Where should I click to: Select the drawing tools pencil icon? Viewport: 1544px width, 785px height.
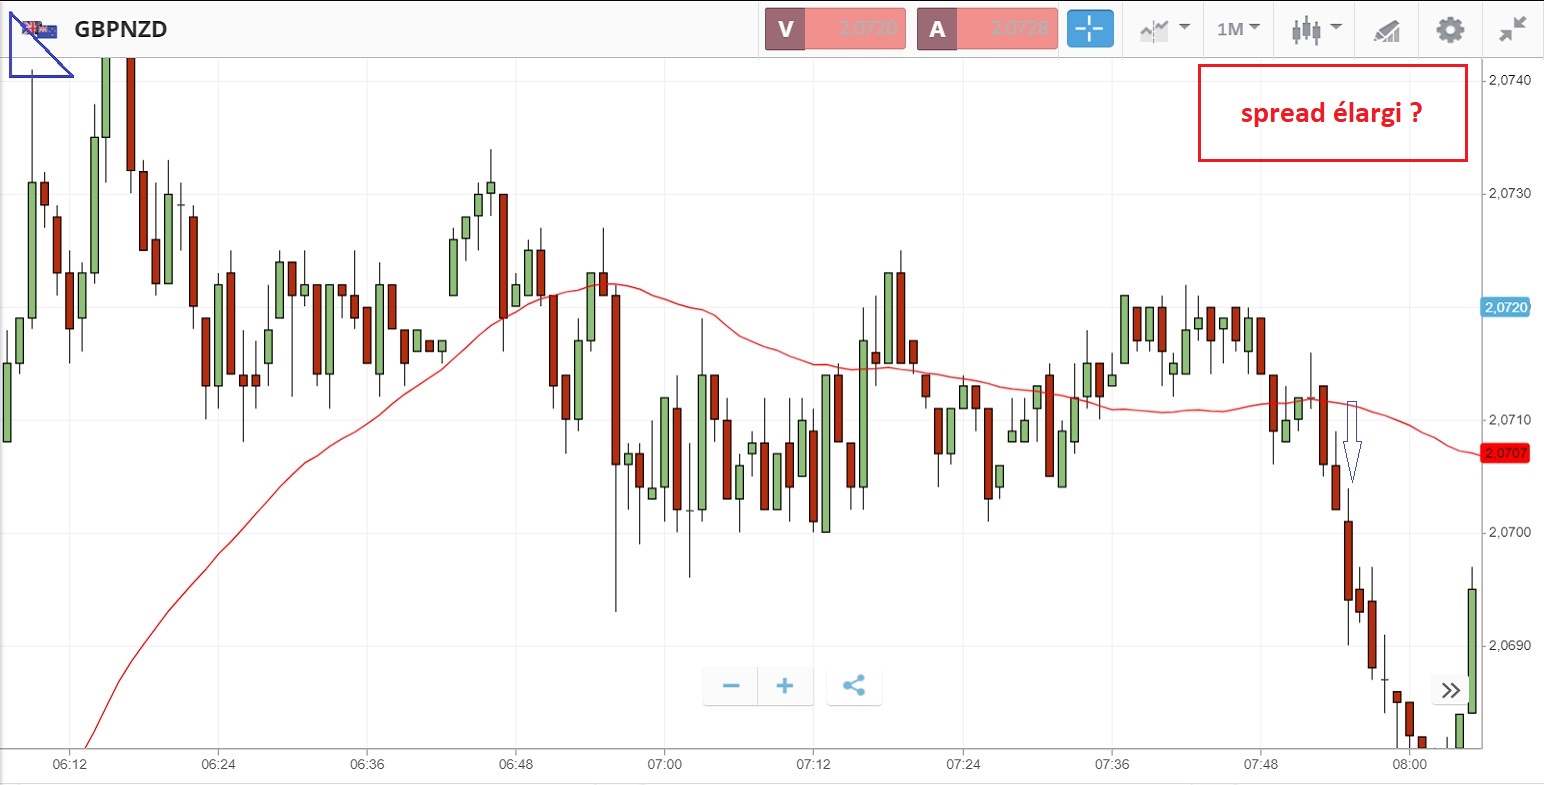pyautogui.click(x=1386, y=30)
